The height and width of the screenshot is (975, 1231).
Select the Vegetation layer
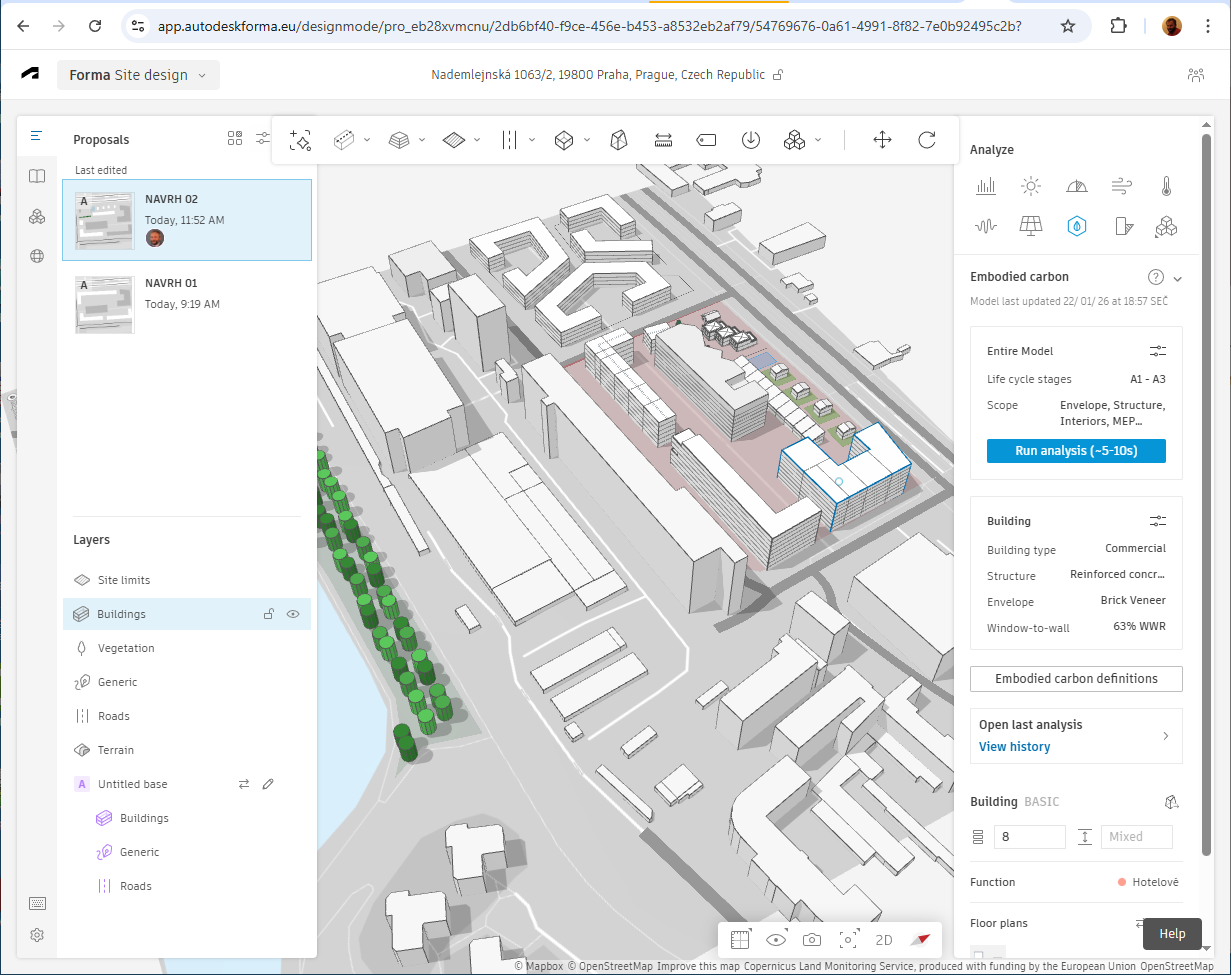[126, 648]
